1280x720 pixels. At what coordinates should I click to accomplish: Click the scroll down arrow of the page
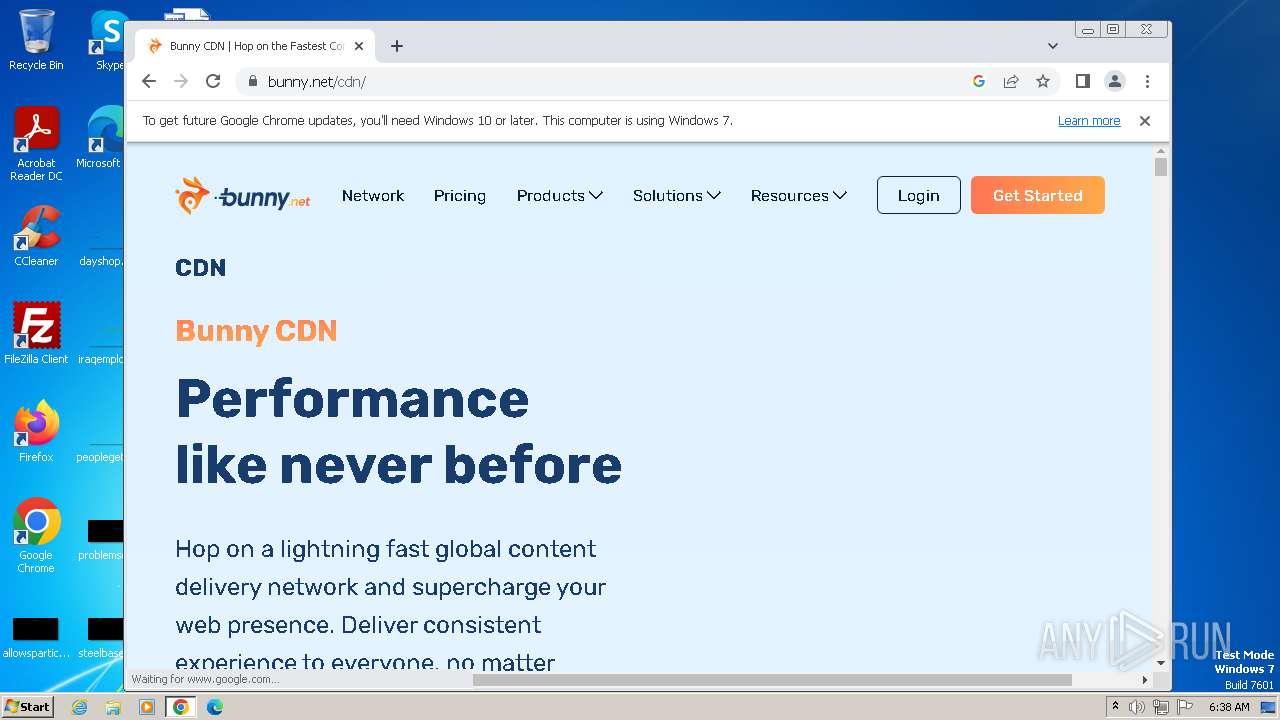click(x=1161, y=662)
